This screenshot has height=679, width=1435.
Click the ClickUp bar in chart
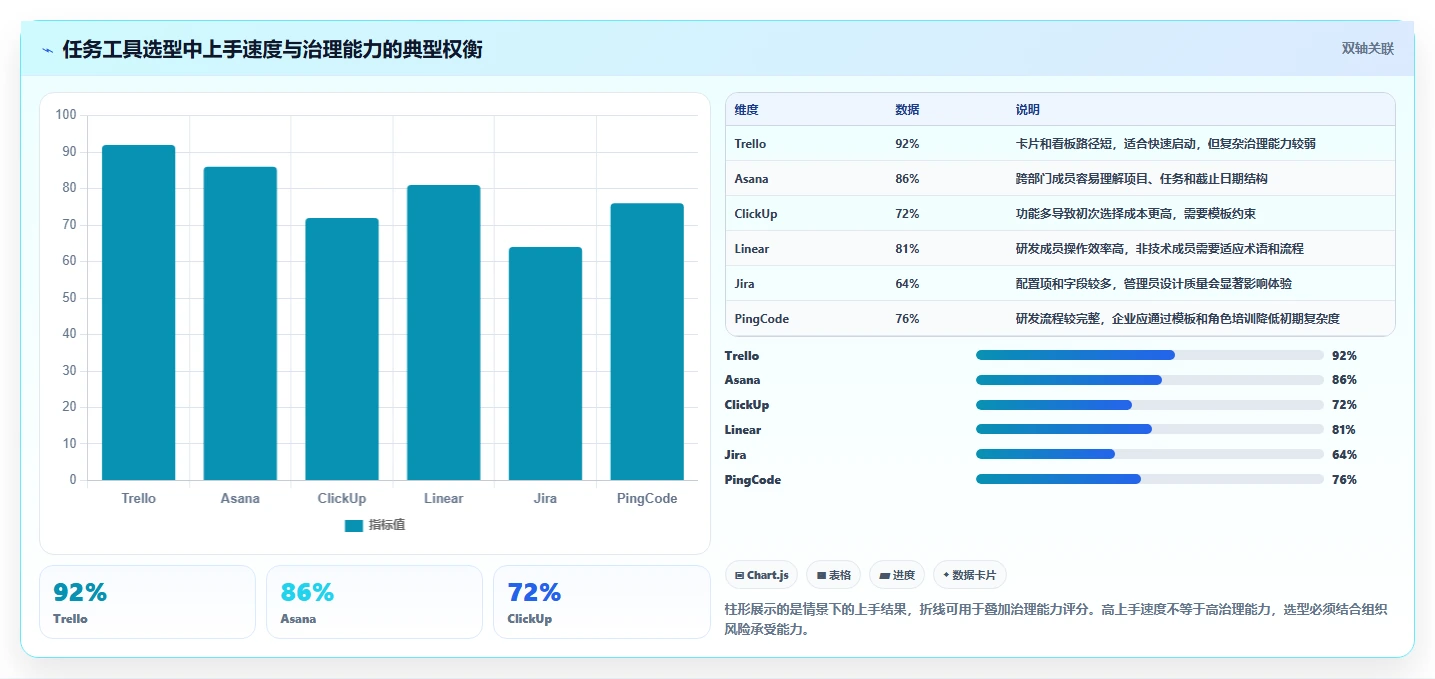pos(342,349)
